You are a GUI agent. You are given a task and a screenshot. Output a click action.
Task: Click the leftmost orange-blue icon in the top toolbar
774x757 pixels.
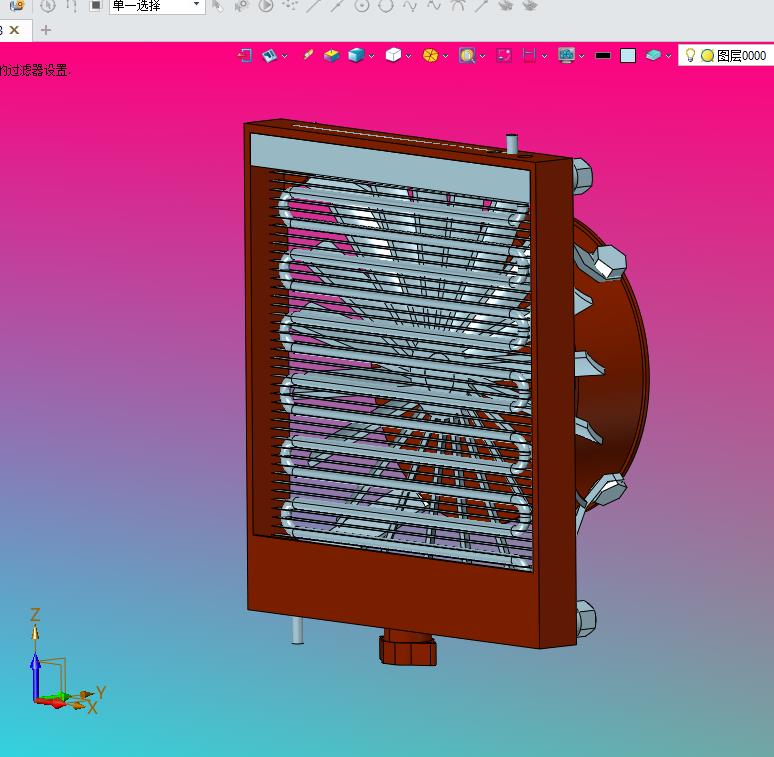point(18,5)
